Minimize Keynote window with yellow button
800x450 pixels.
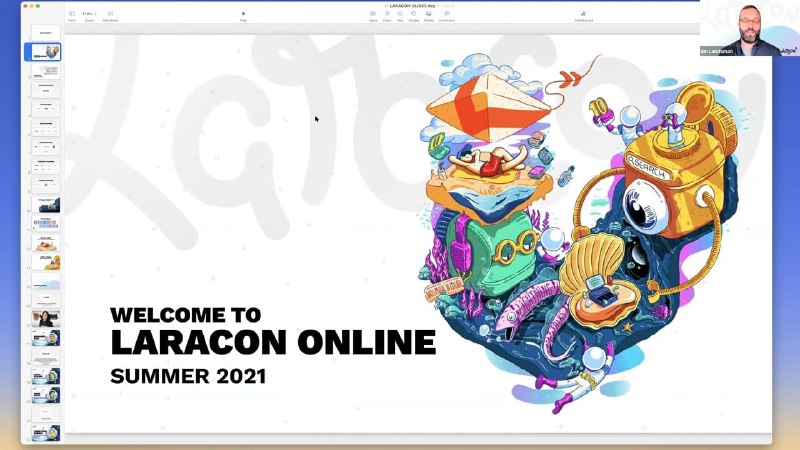pos(32,6)
